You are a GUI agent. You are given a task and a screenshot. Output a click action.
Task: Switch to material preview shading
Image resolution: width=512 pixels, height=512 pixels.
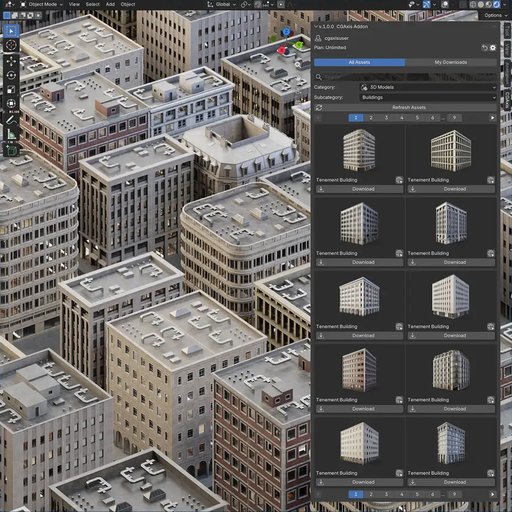[489, 4]
